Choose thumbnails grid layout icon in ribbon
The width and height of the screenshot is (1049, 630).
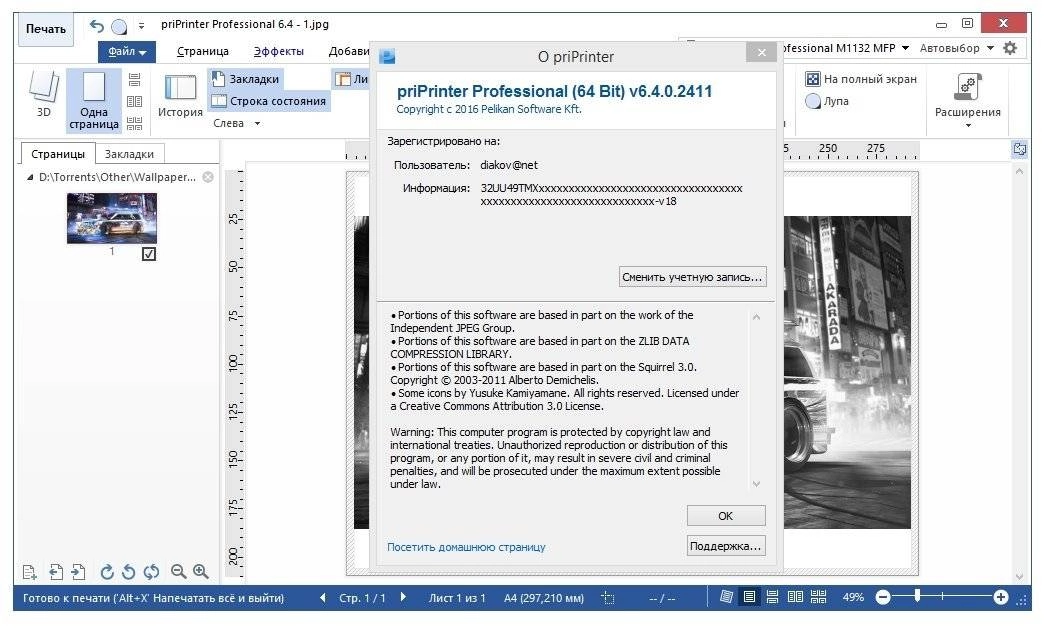click(x=134, y=123)
